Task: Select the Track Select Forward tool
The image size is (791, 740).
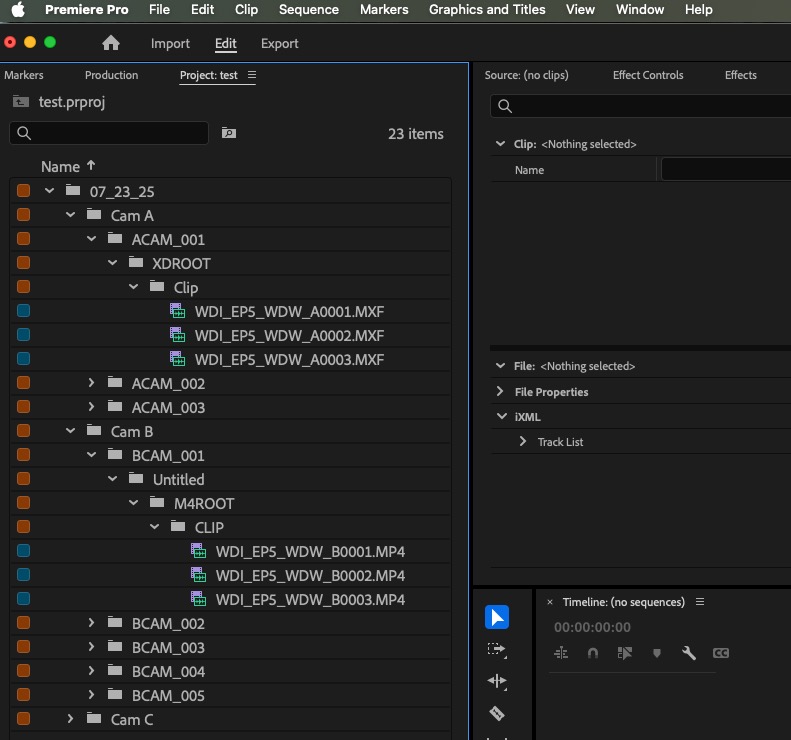Action: [497, 649]
